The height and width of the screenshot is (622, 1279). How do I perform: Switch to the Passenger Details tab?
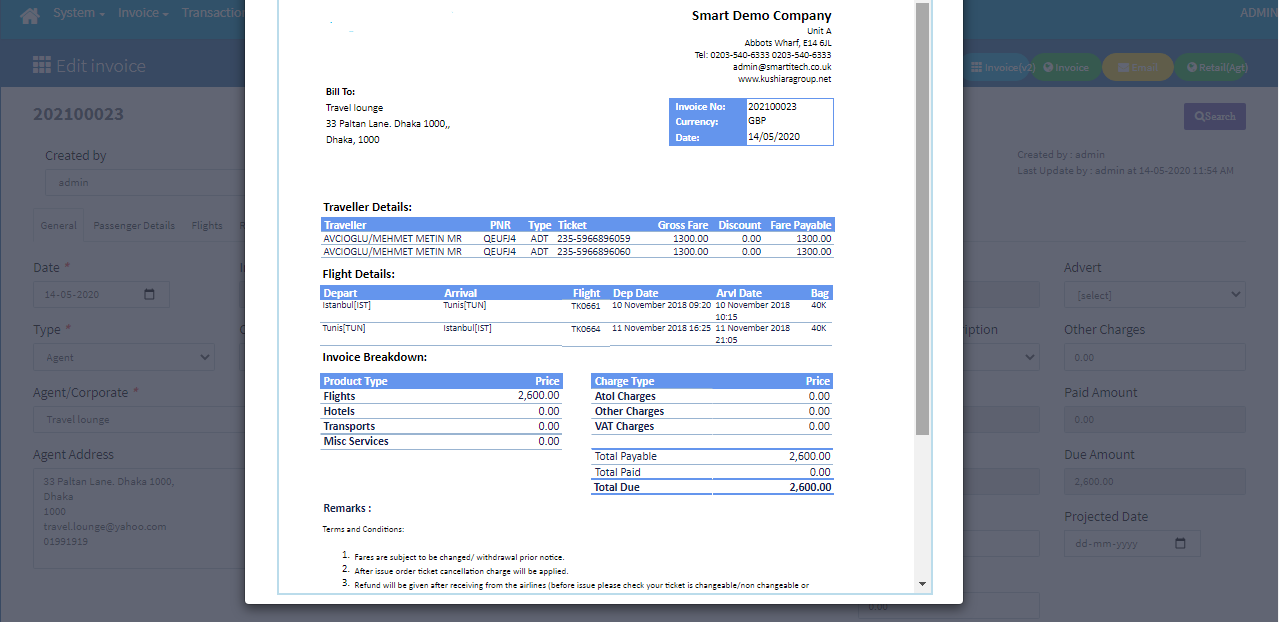click(134, 225)
